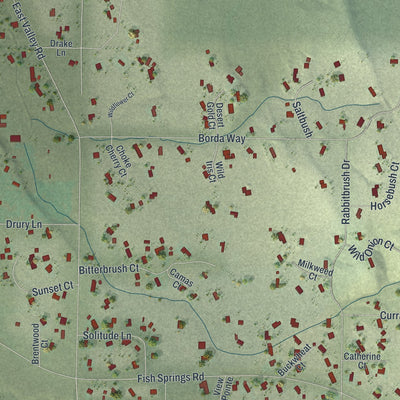Click the Desert Gold Ct label

(x=215, y=115)
